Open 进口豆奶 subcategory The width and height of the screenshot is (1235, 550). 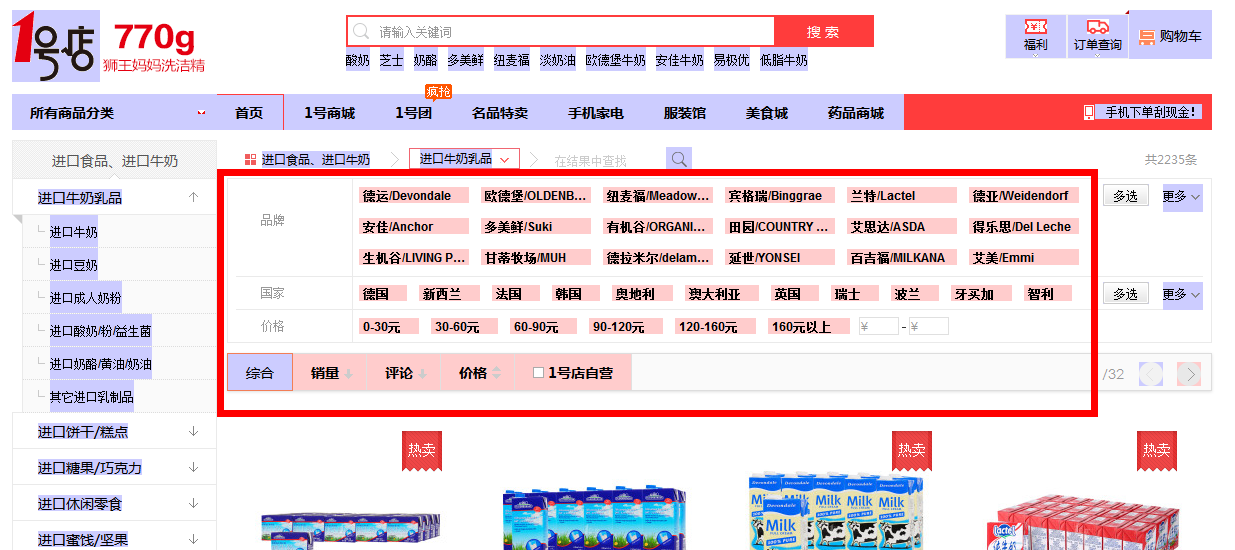[x=73, y=265]
